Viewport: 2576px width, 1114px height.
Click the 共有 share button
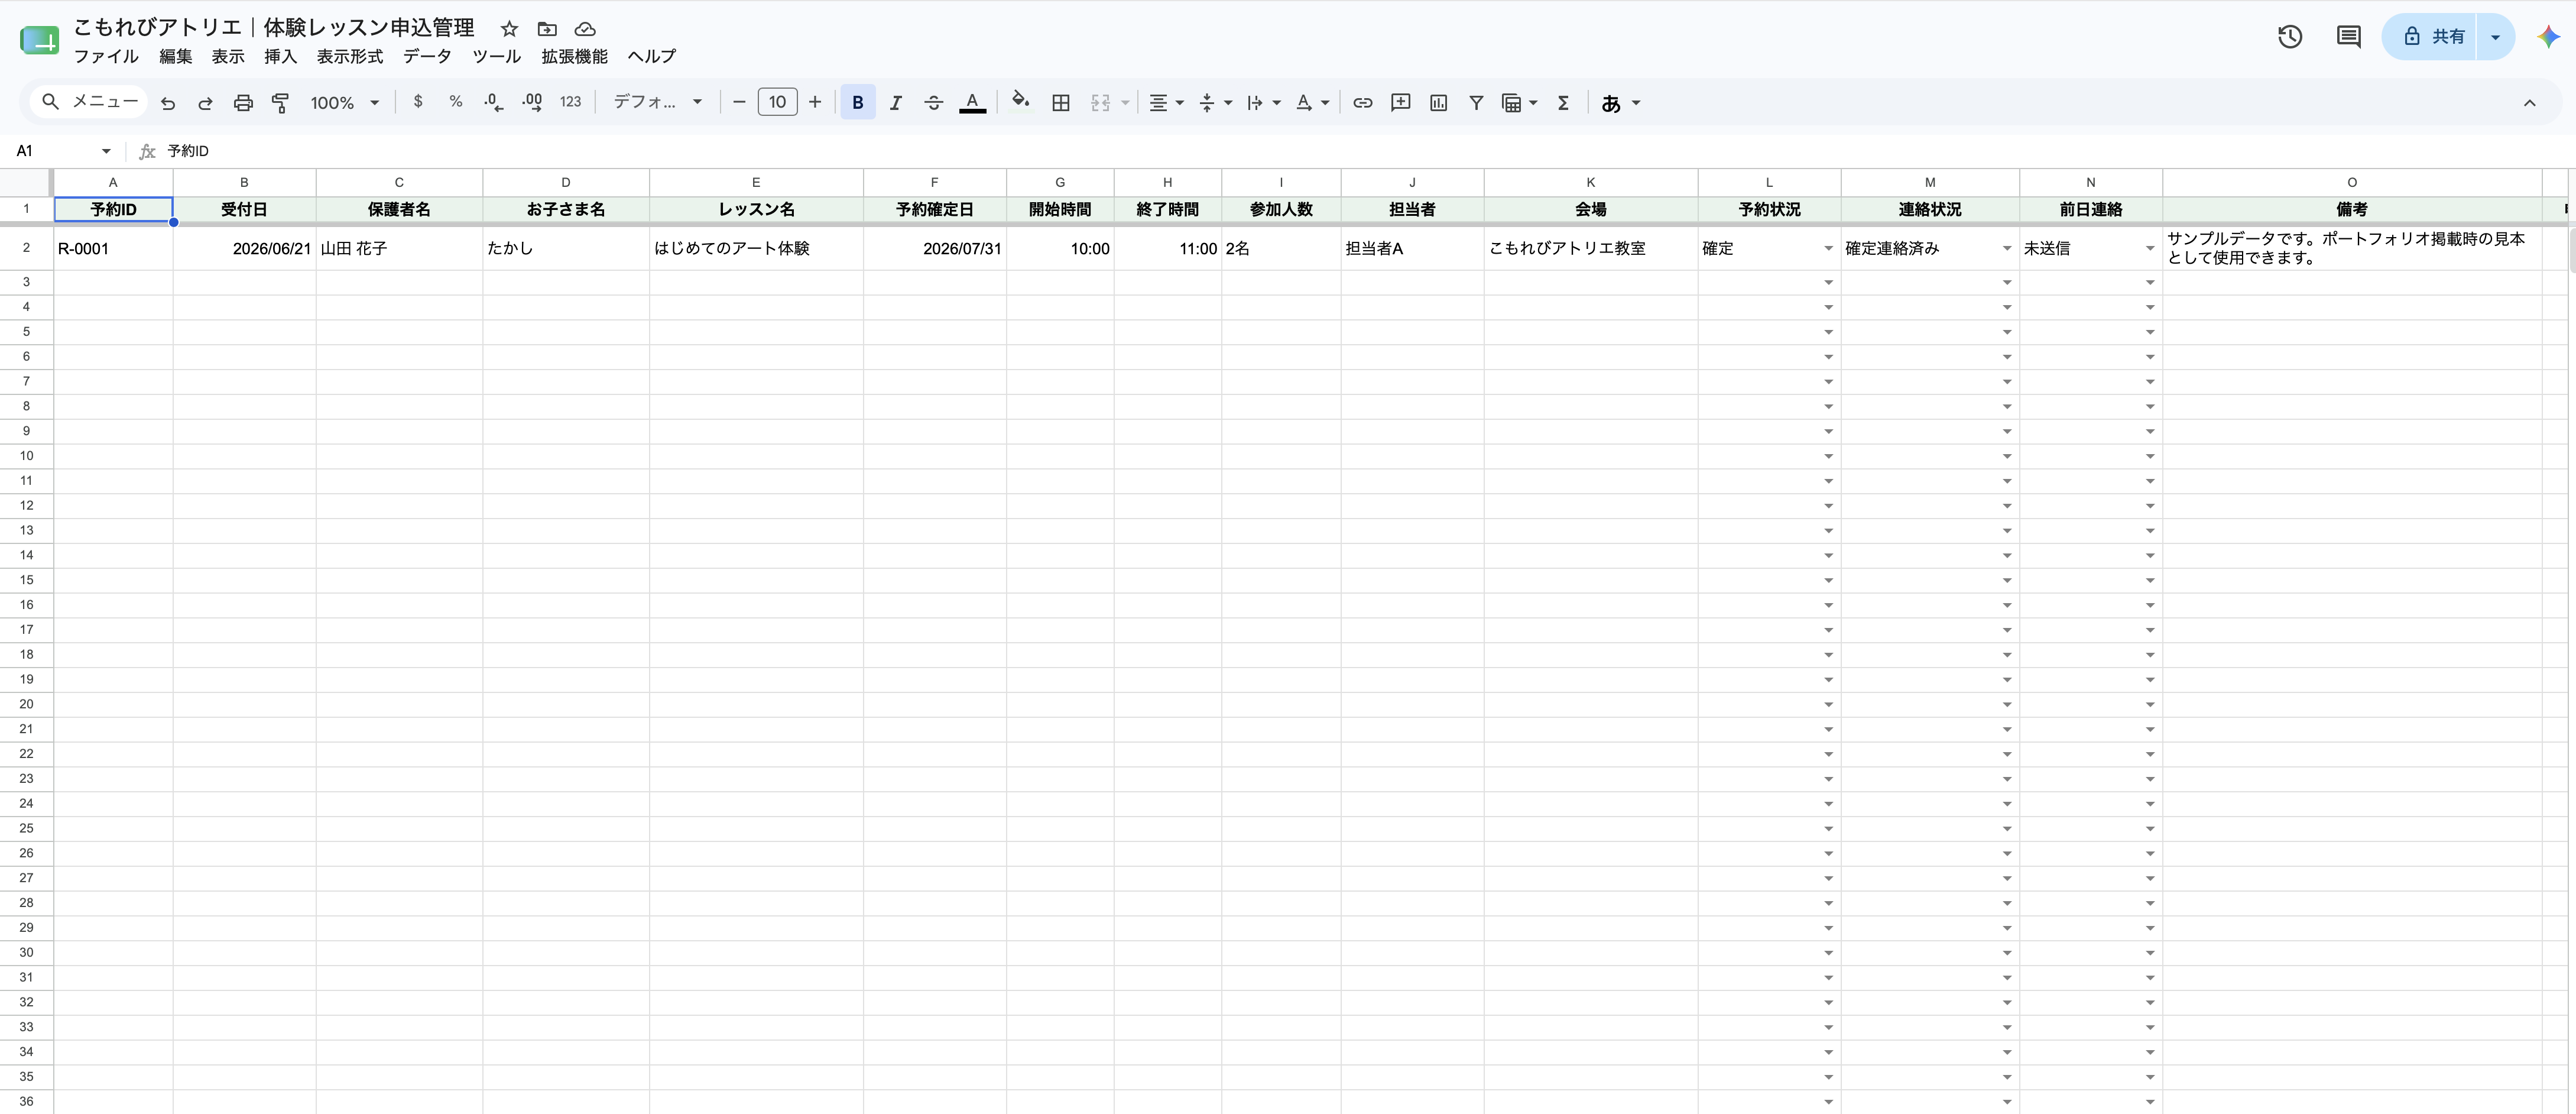point(2430,37)
